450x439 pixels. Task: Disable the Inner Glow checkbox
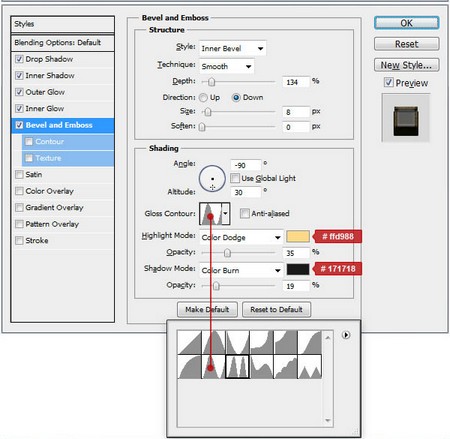click(19, 109)
